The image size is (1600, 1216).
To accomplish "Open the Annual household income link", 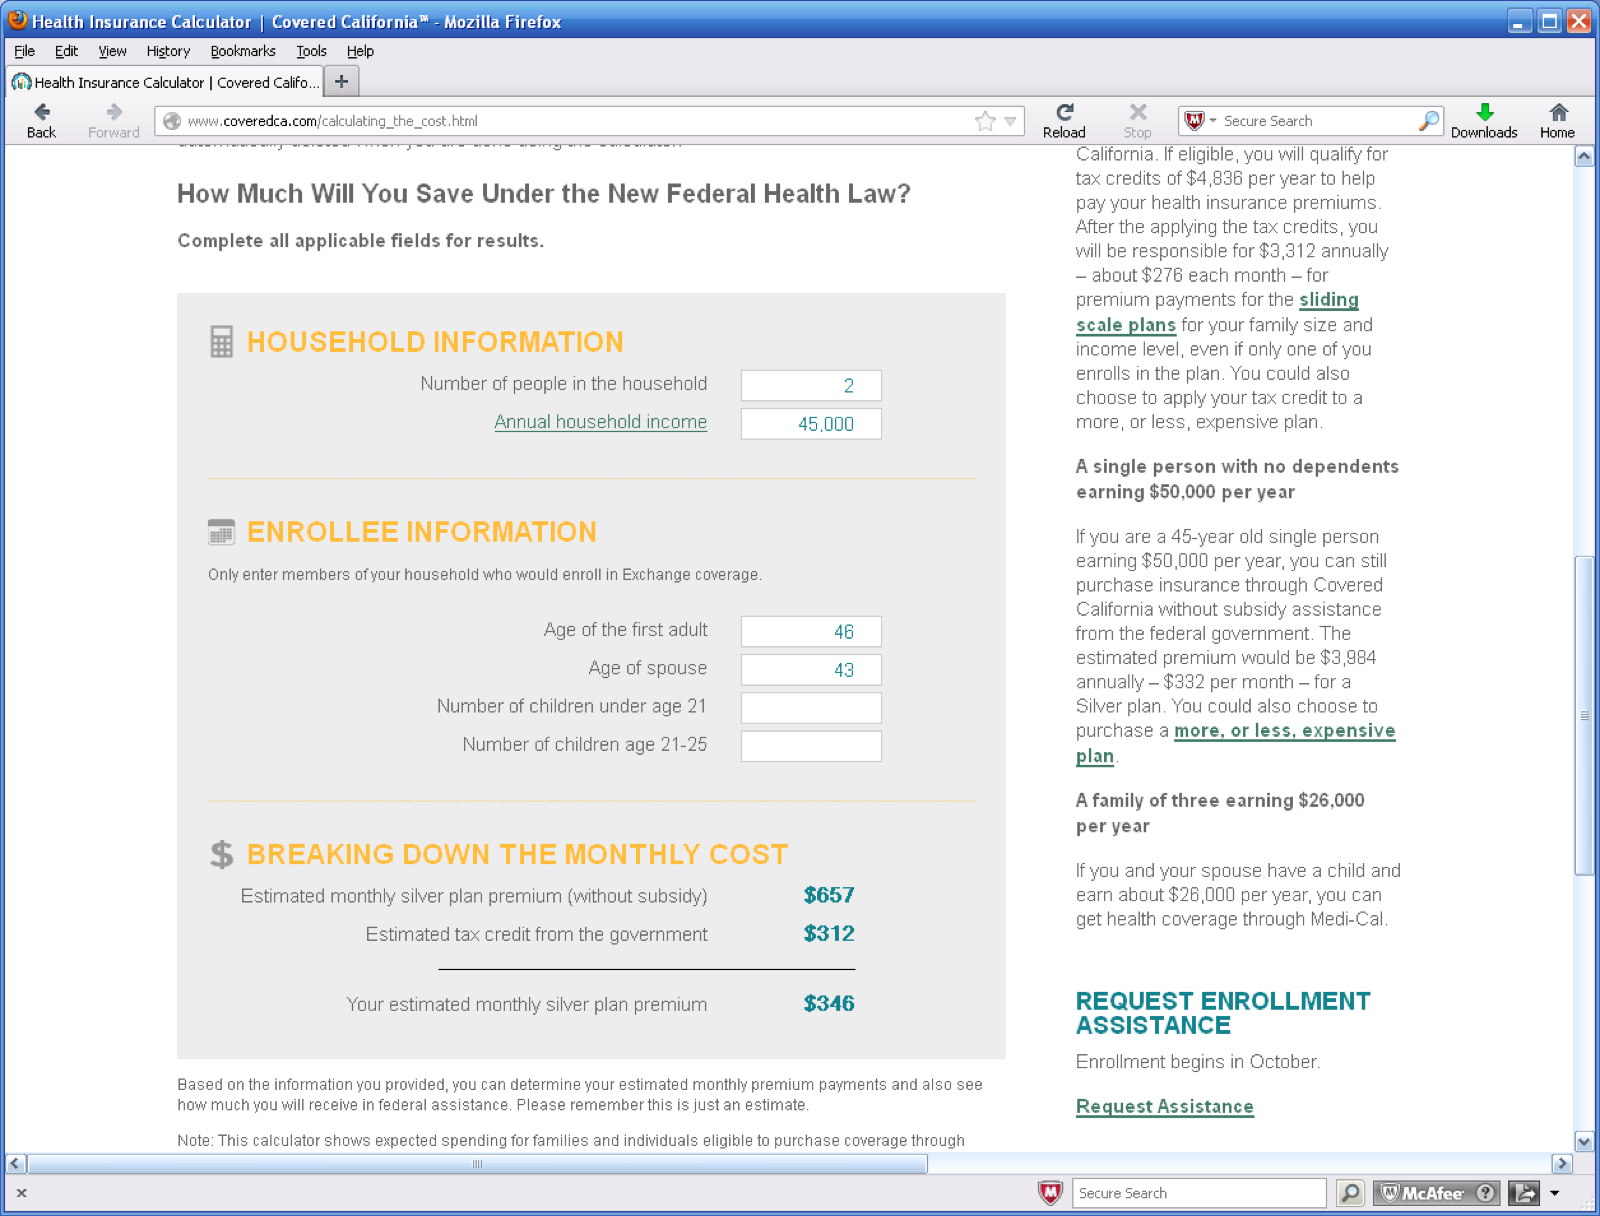I will (x=600, y=422).
